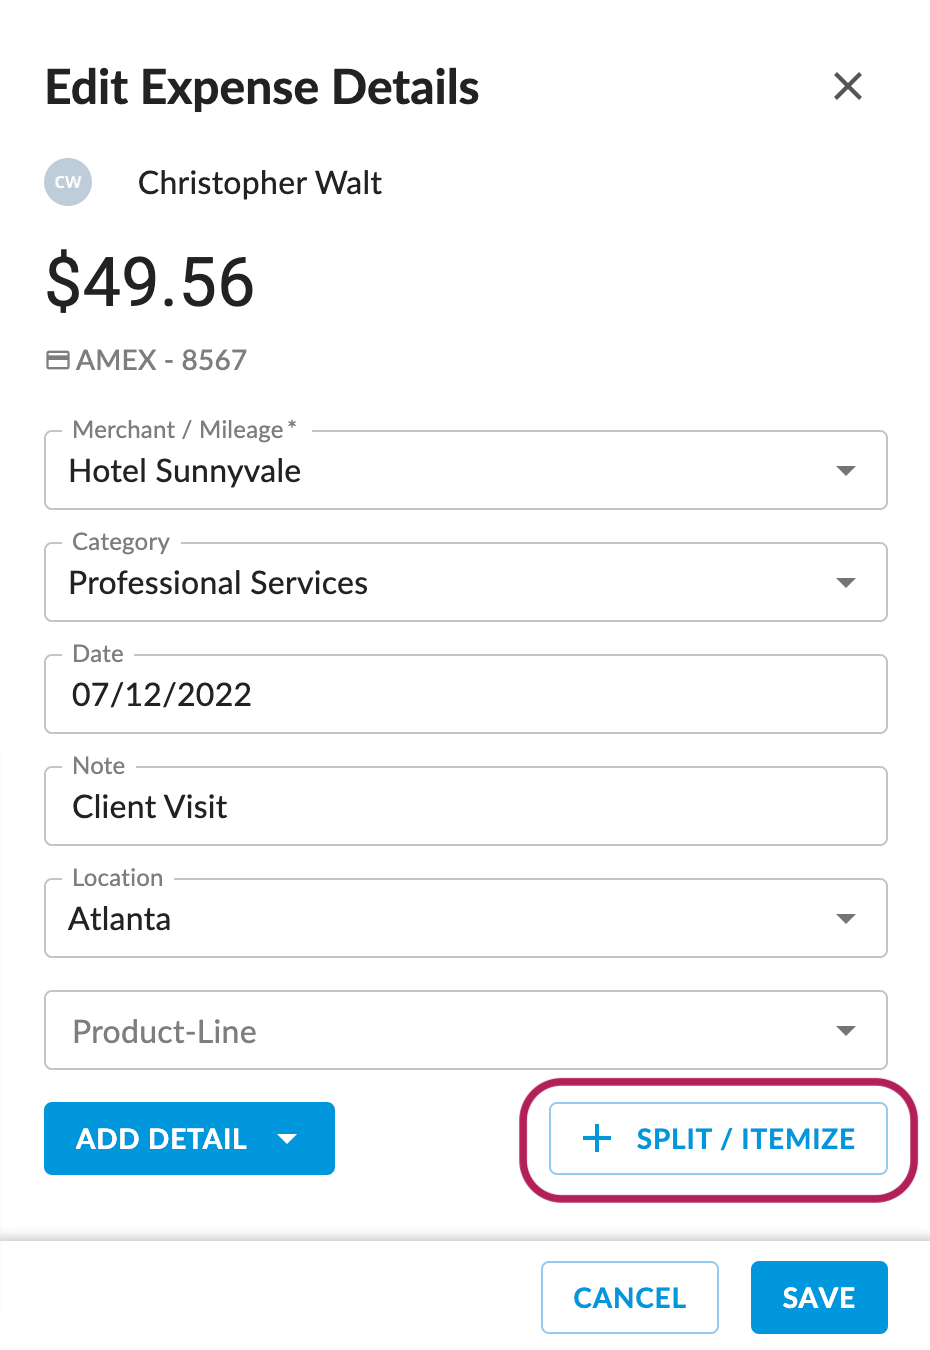Close the Edit Expense Details dialog
The width and height of the screenshot is (930, 1350).
click(x=847, y=86)
